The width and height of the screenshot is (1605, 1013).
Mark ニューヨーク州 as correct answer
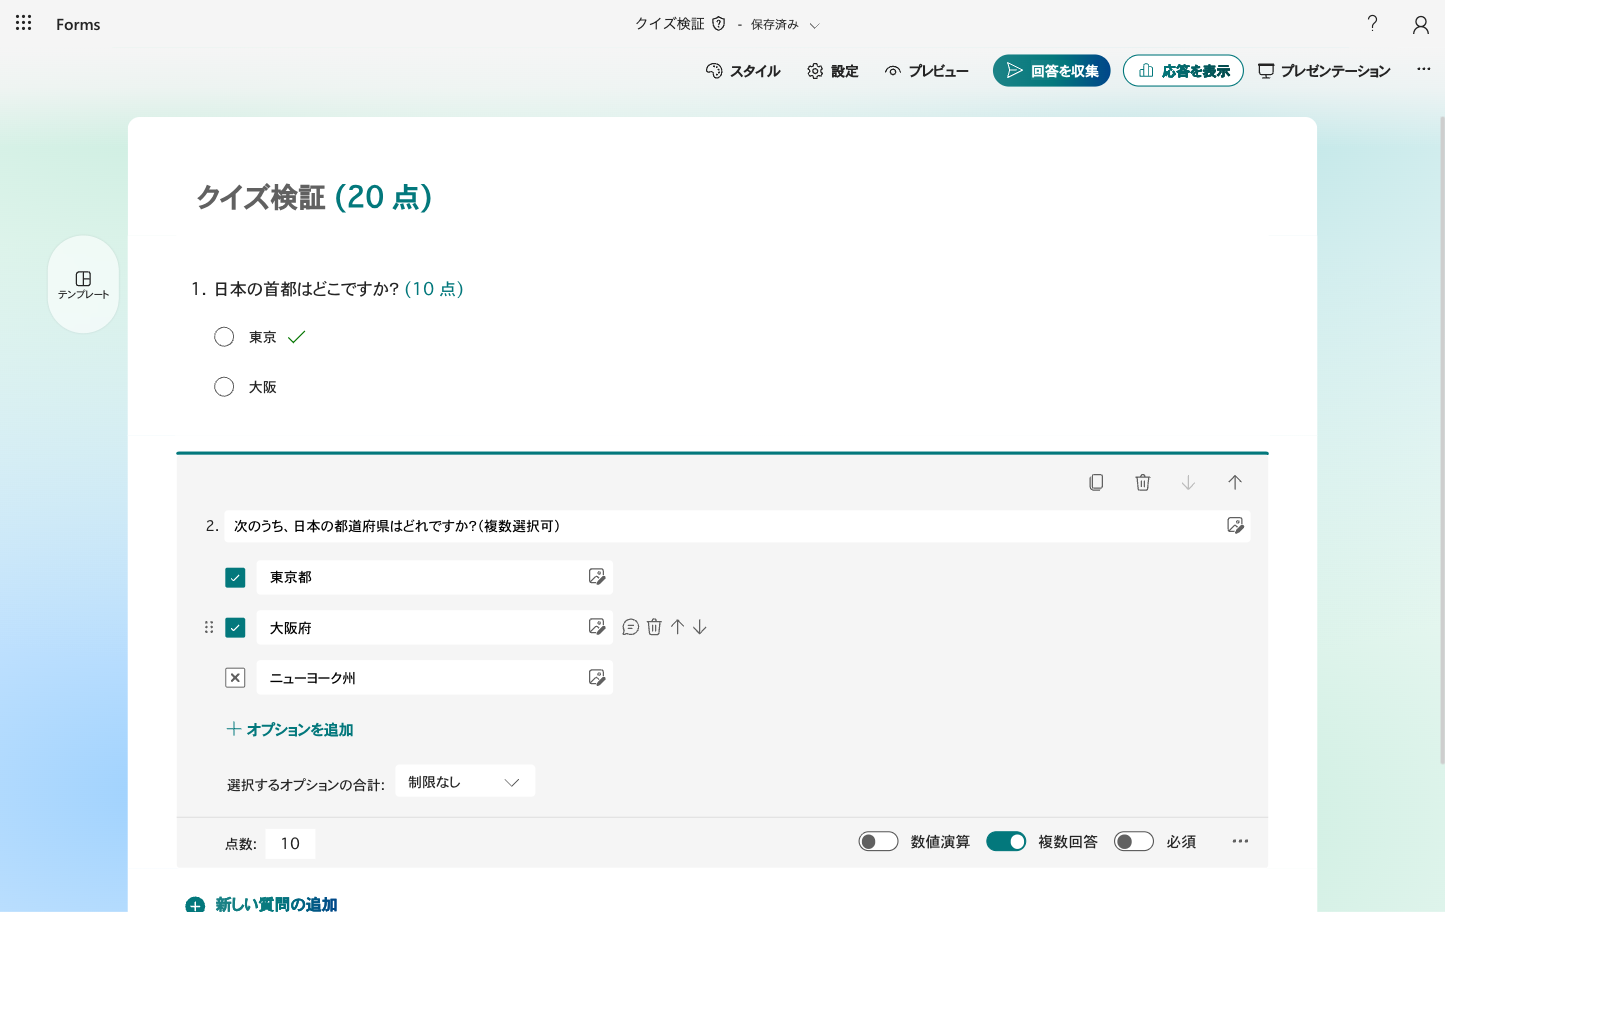(x=235, y=678)
